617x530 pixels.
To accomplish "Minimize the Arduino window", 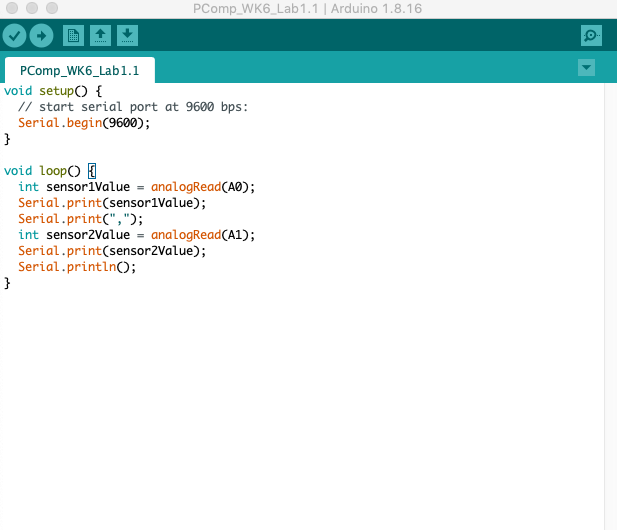I will point(31,9).
